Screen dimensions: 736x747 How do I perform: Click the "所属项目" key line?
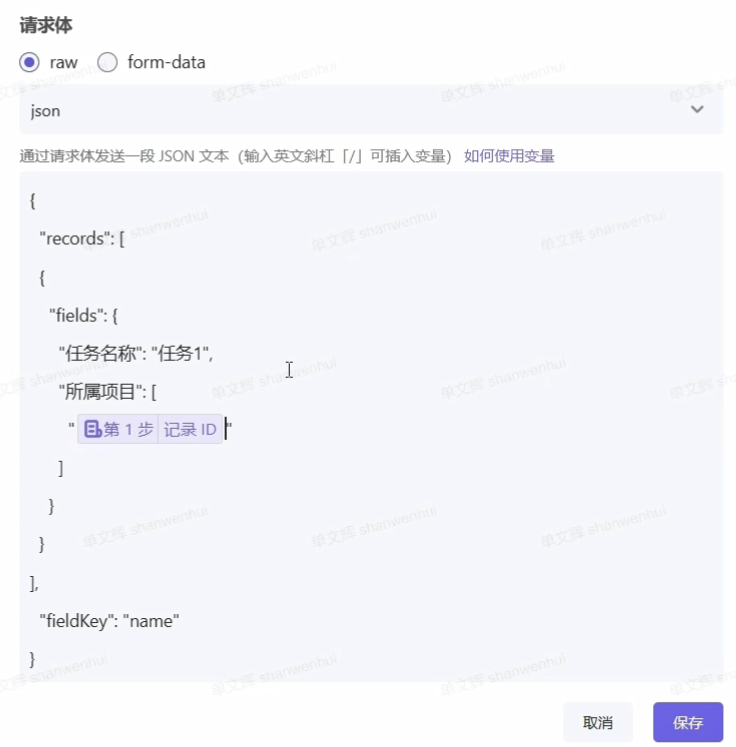tap(108, 392)
